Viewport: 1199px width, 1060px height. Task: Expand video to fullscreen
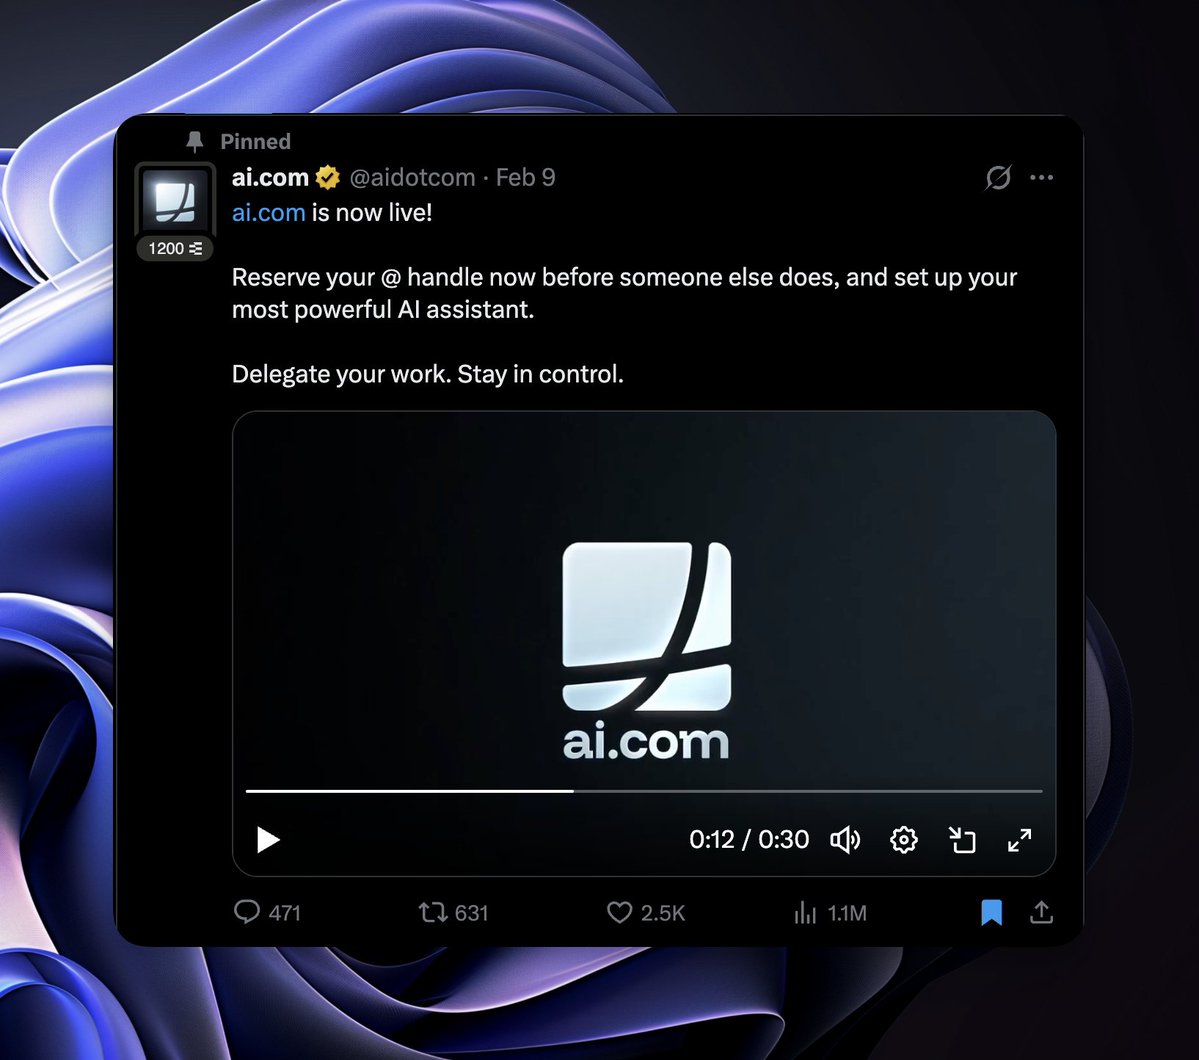click(x=1019, y=840)
